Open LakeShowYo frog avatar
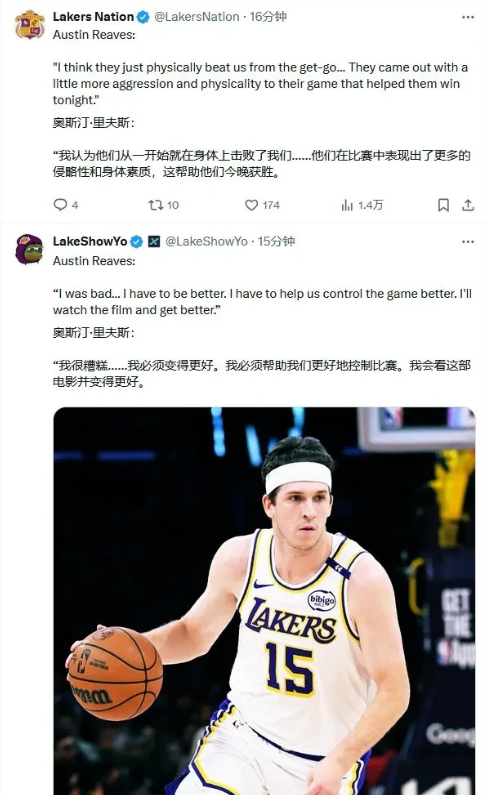 tap(29, 249)
